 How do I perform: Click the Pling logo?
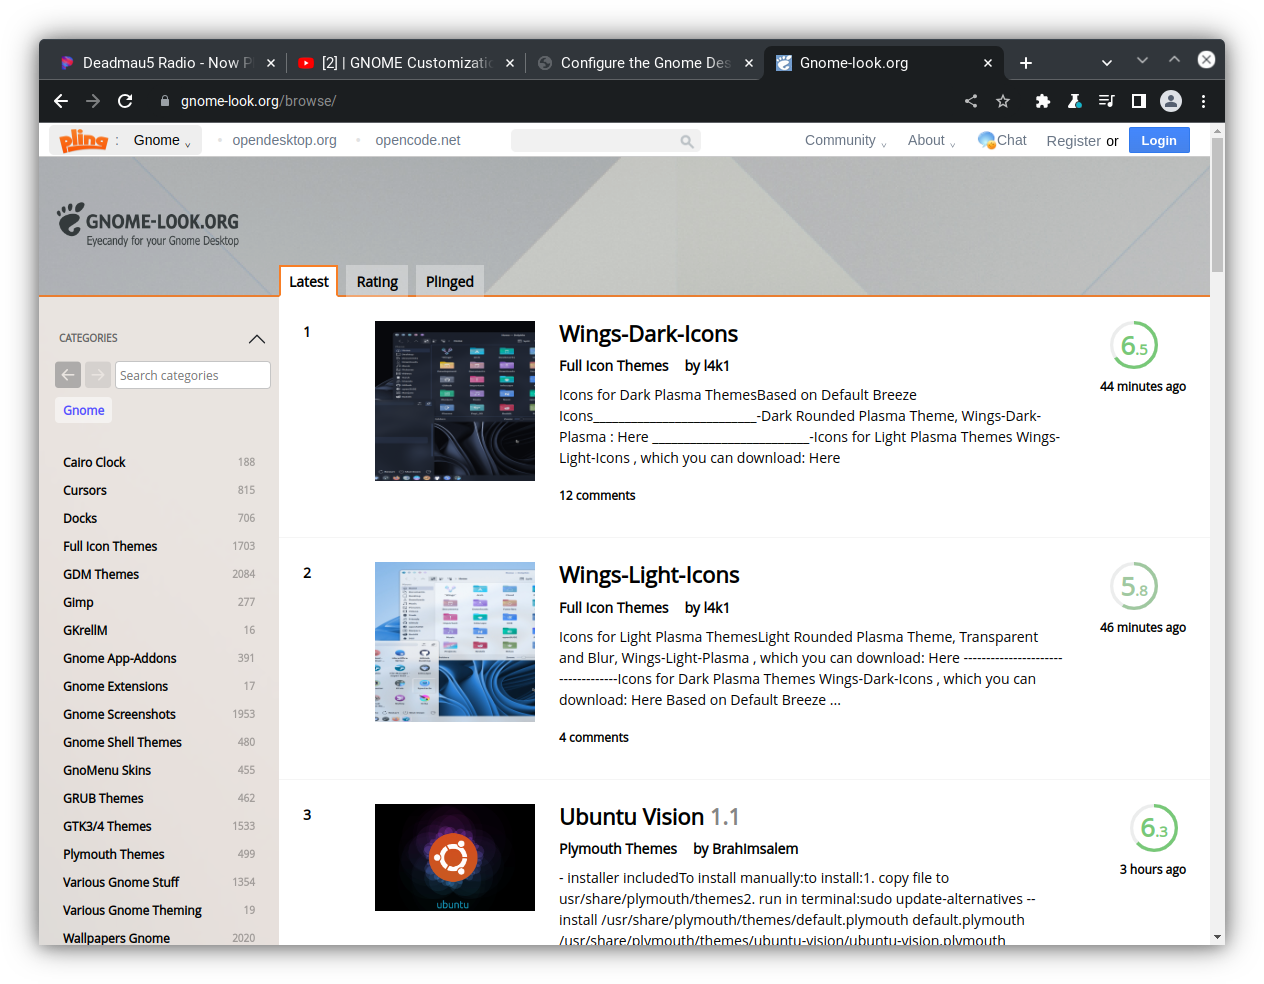point(83,141)
